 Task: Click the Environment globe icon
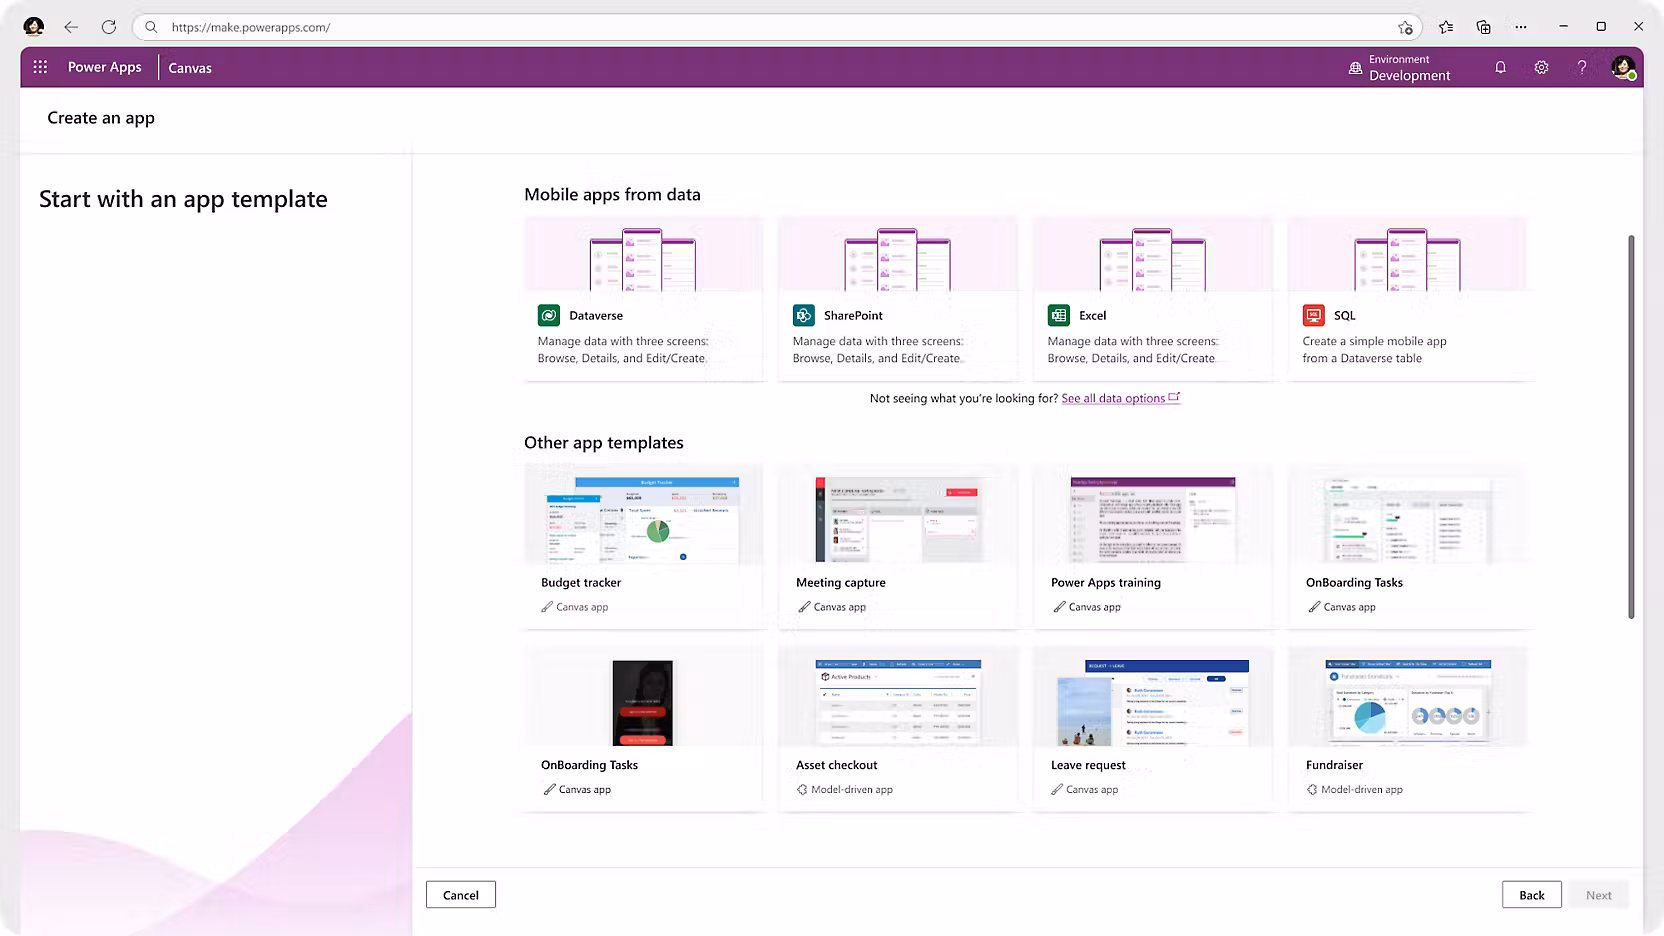click(1355, 68)
